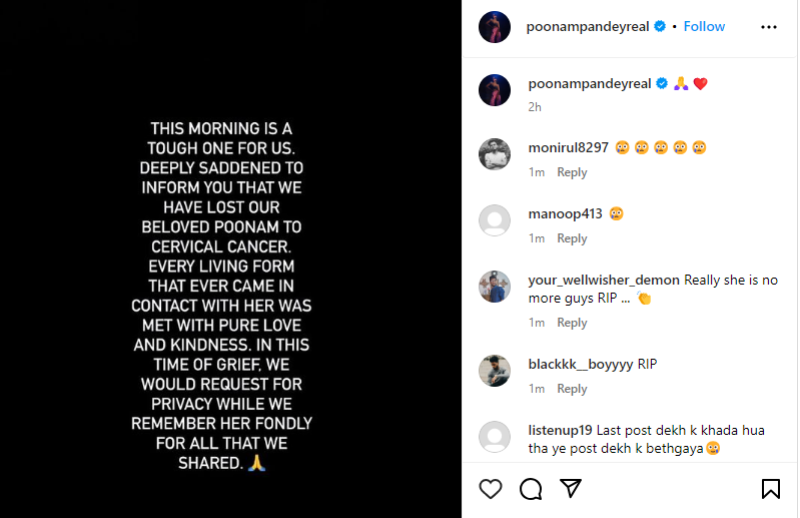This screenshot has height=518, width=800.
Task: Visit your_wellwisher_demon profile link
Action: (603, 280)
